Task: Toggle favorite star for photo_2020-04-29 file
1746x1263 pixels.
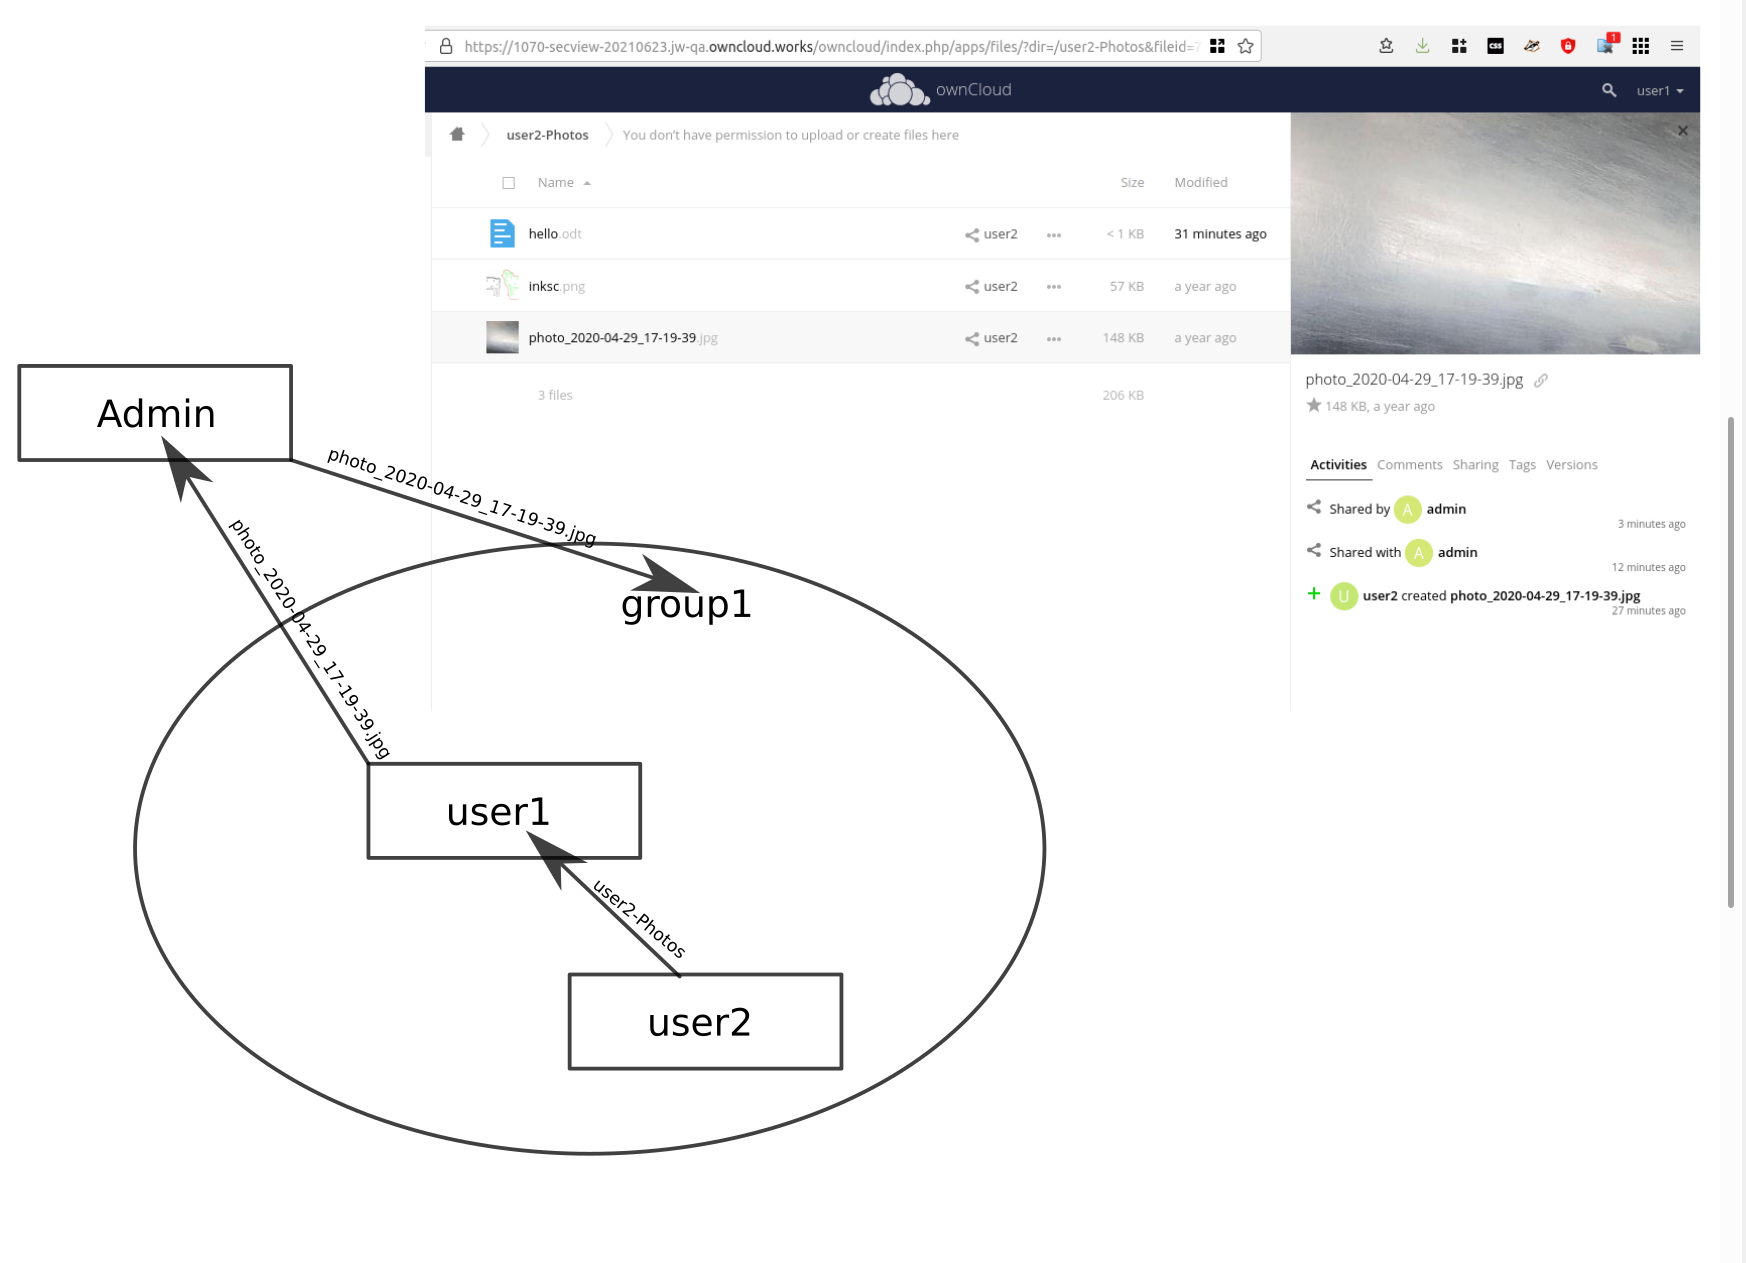Action: [1314, 405]
